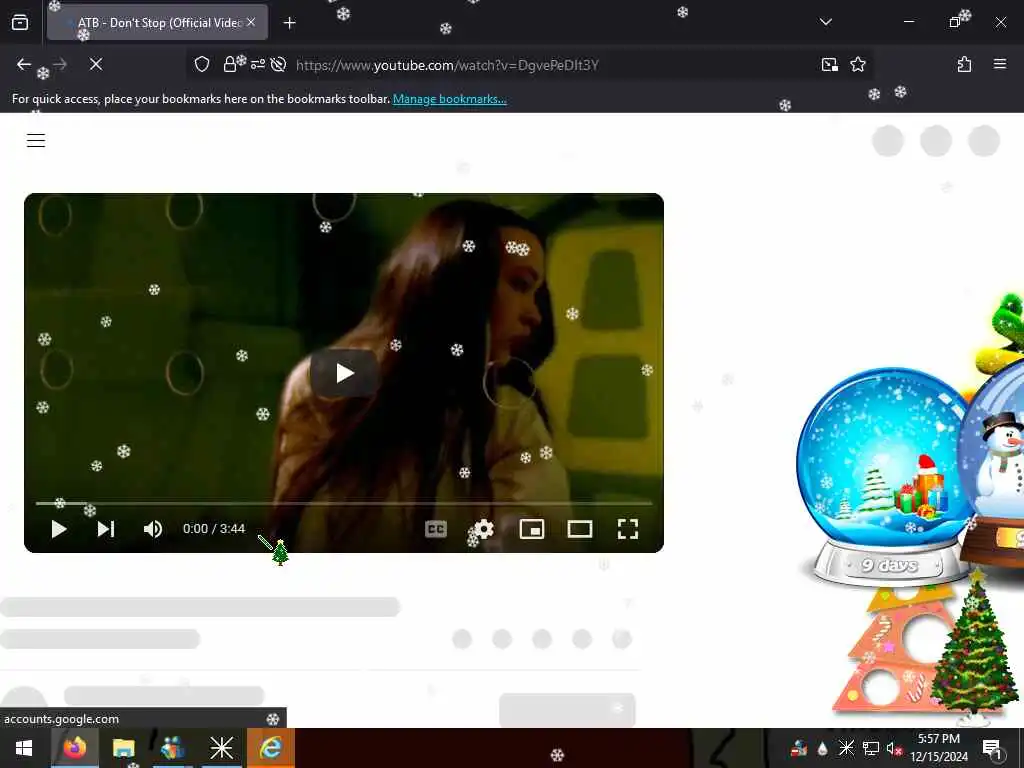Open the muted speaker tray icon

[894, 748]
